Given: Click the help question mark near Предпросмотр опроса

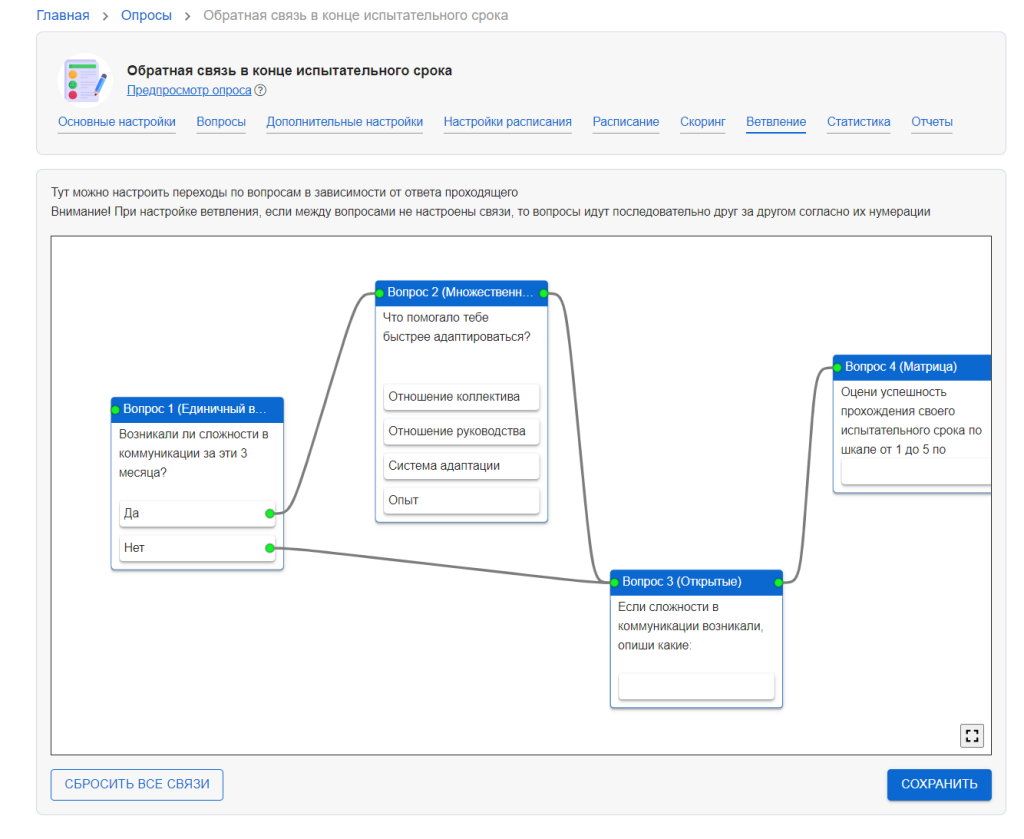Looking at the screenshot, I should click(x=260, y=90).
